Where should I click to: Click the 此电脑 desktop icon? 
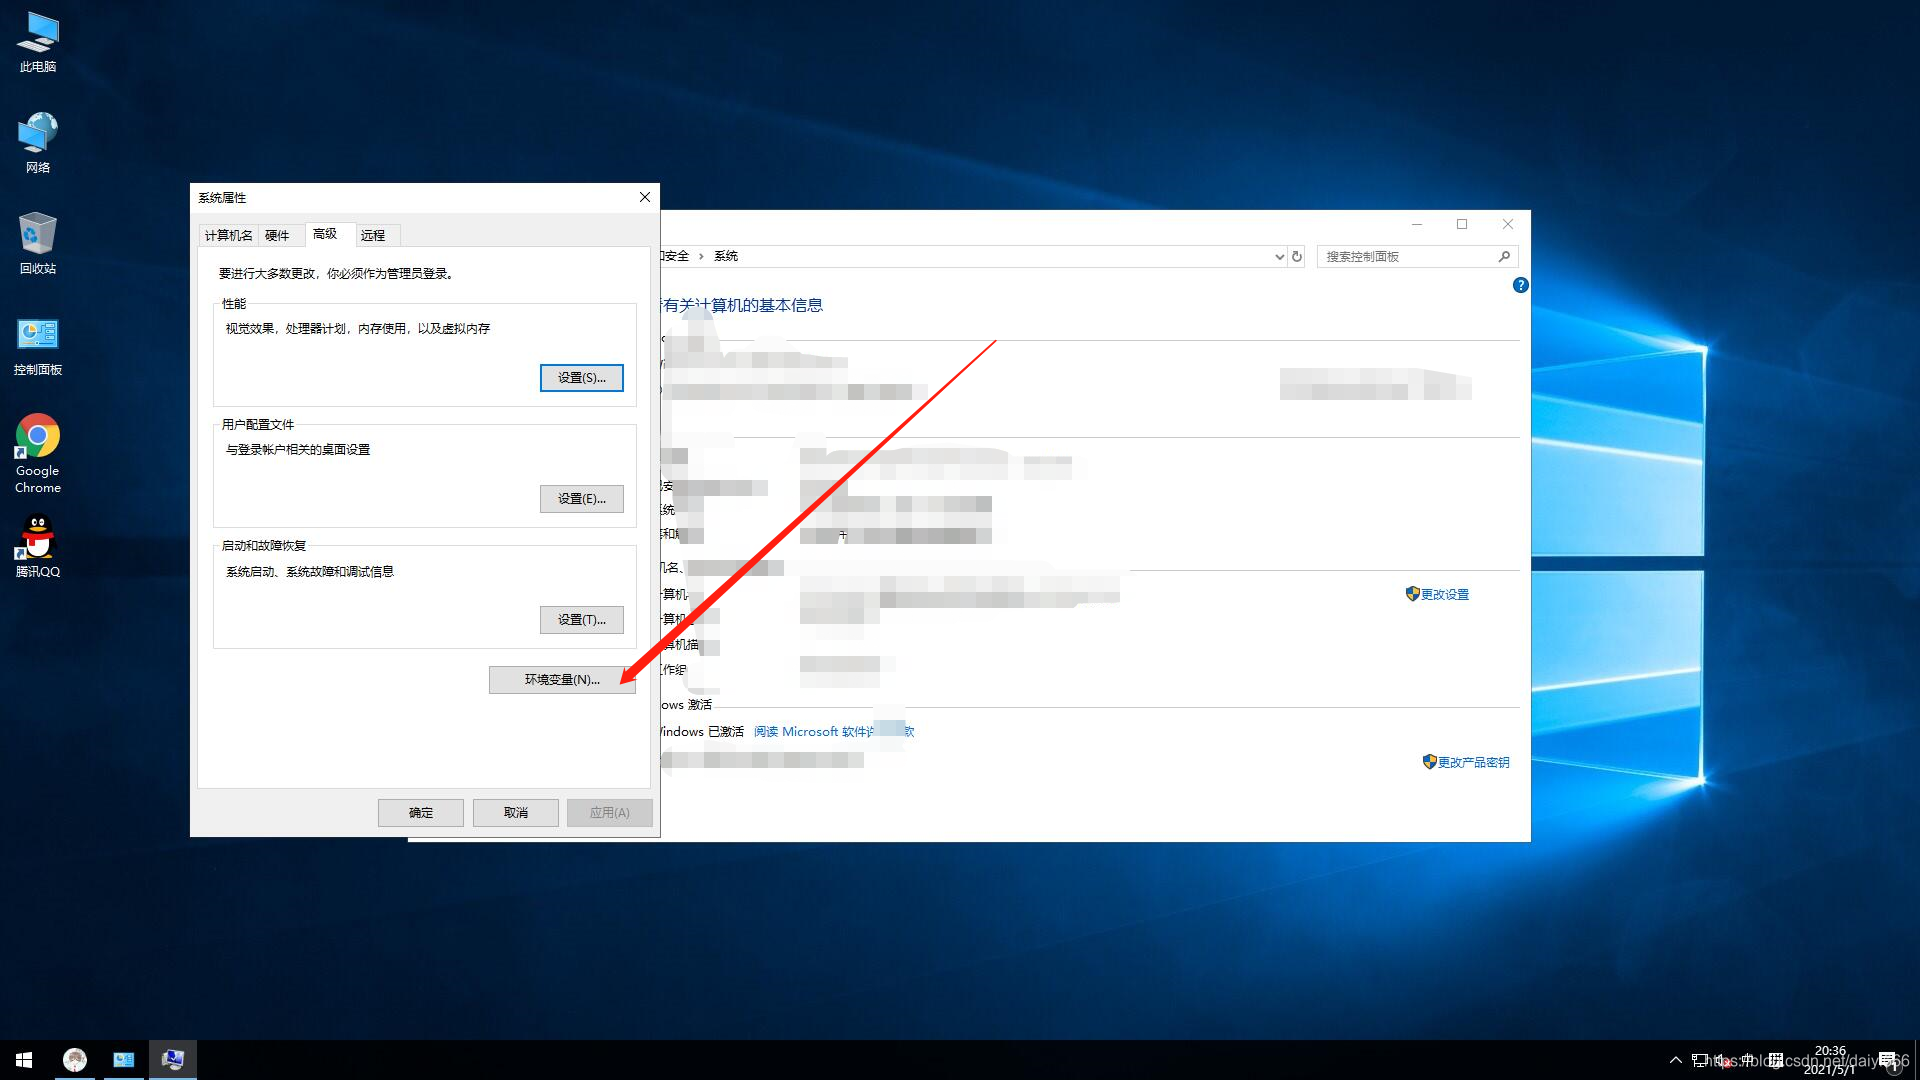37,41
